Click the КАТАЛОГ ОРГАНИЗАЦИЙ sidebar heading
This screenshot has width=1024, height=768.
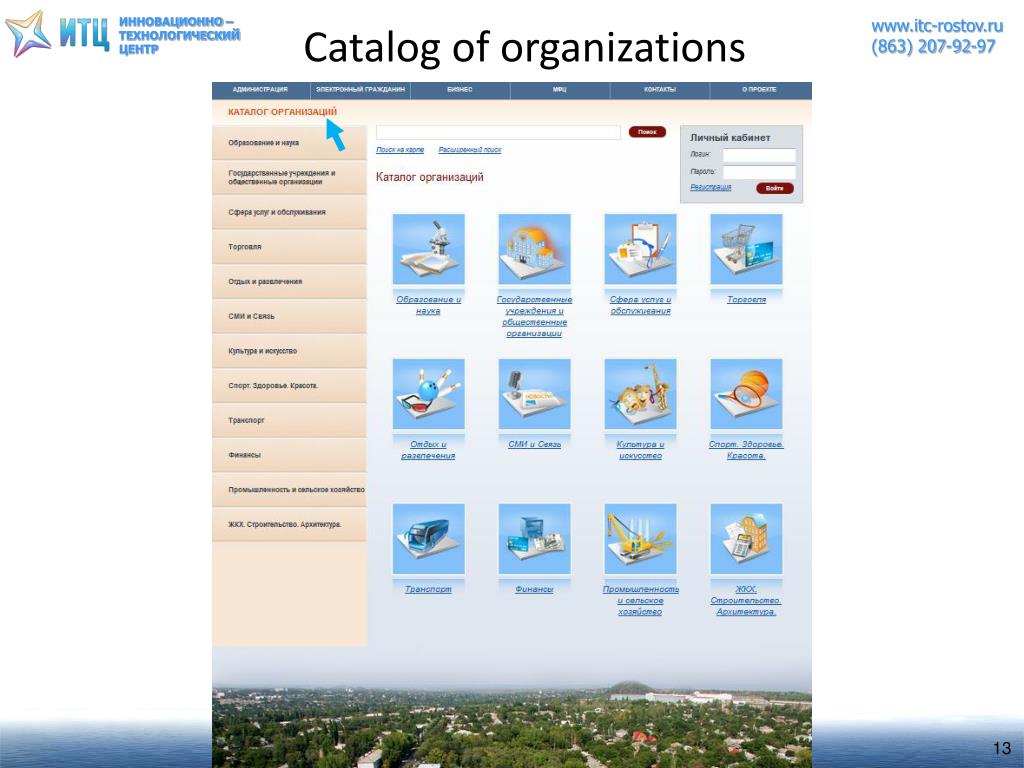point(282,112)
